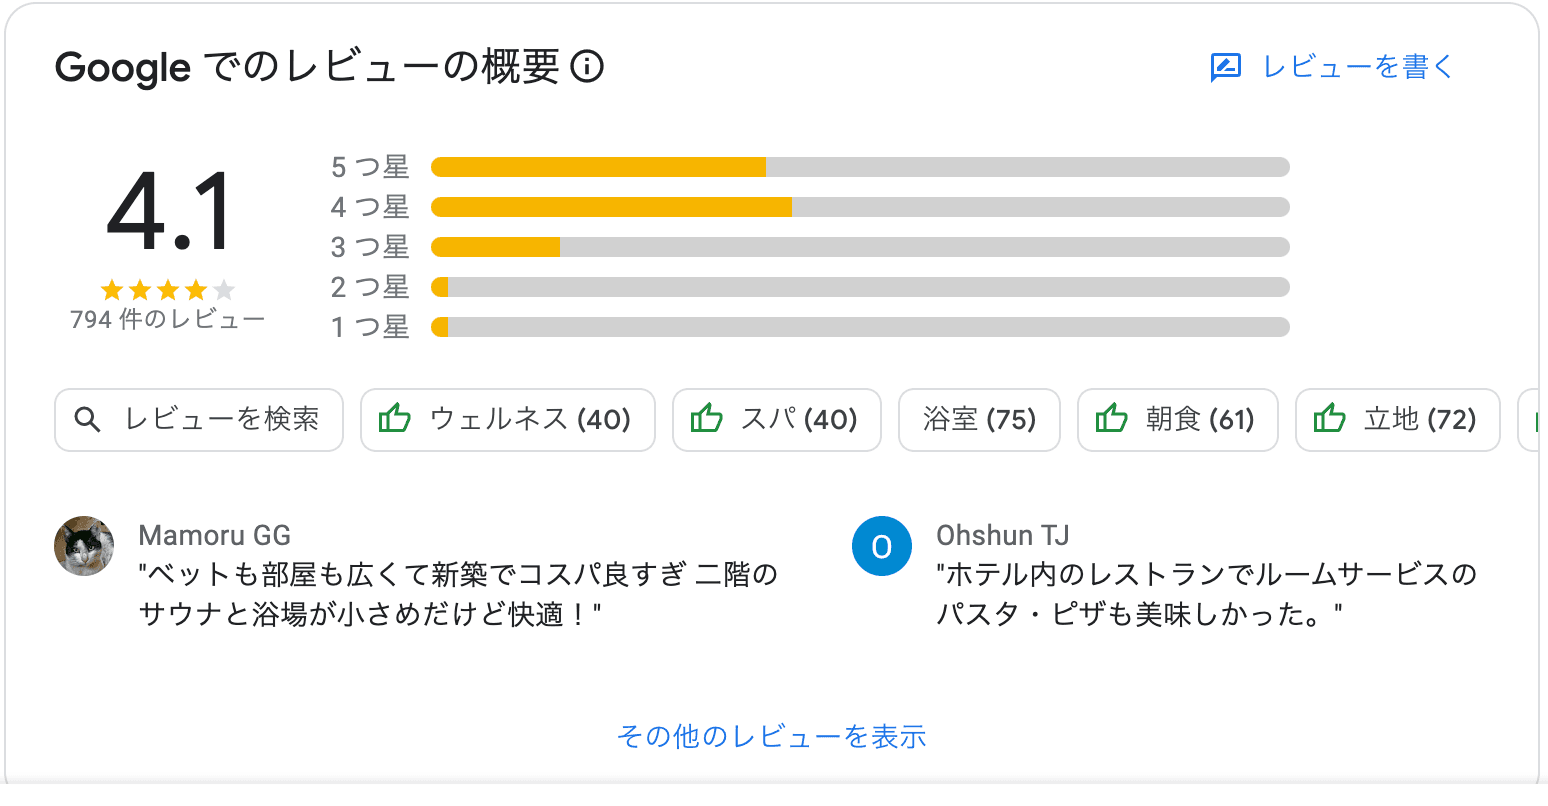
Task: Click the info icon beside review summary title
Action: click(587, 67)
